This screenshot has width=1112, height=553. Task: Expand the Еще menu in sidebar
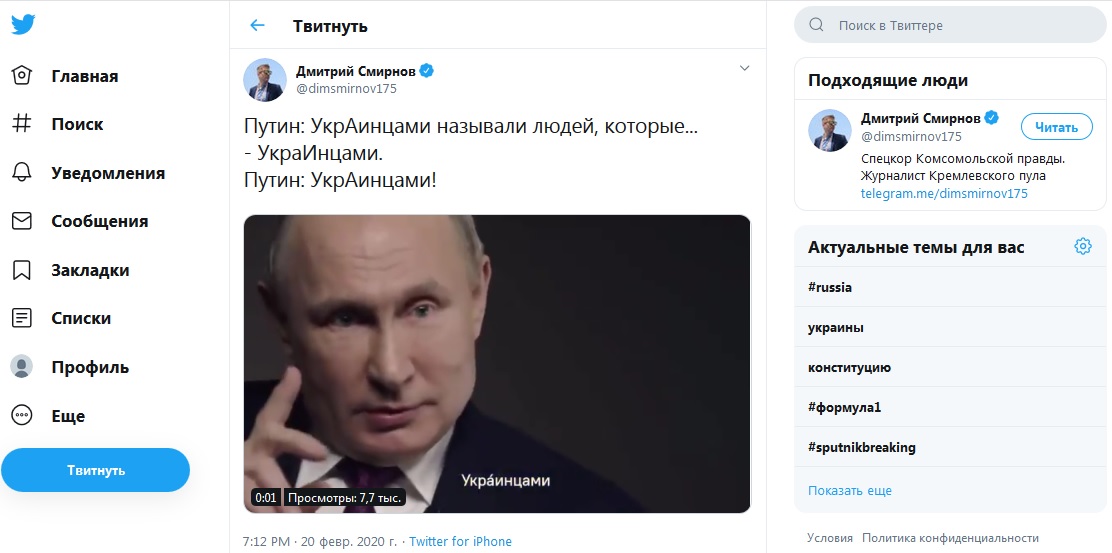coord(22,415)
